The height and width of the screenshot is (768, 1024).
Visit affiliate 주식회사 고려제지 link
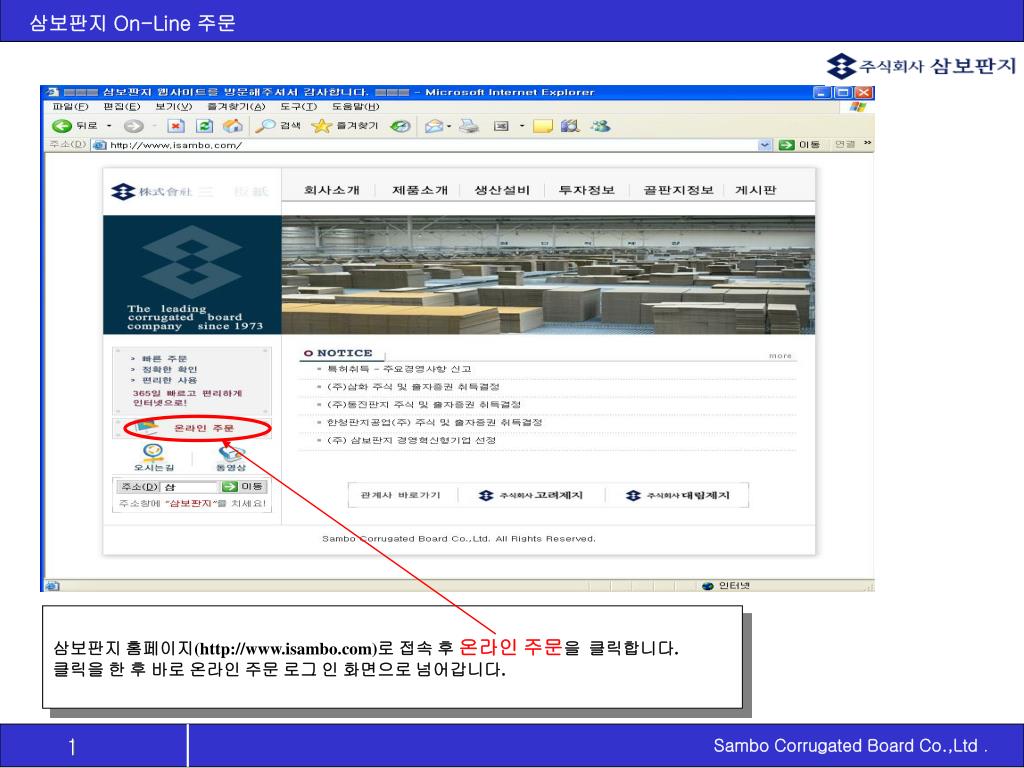pyautogui.click(x=530, y=496)
